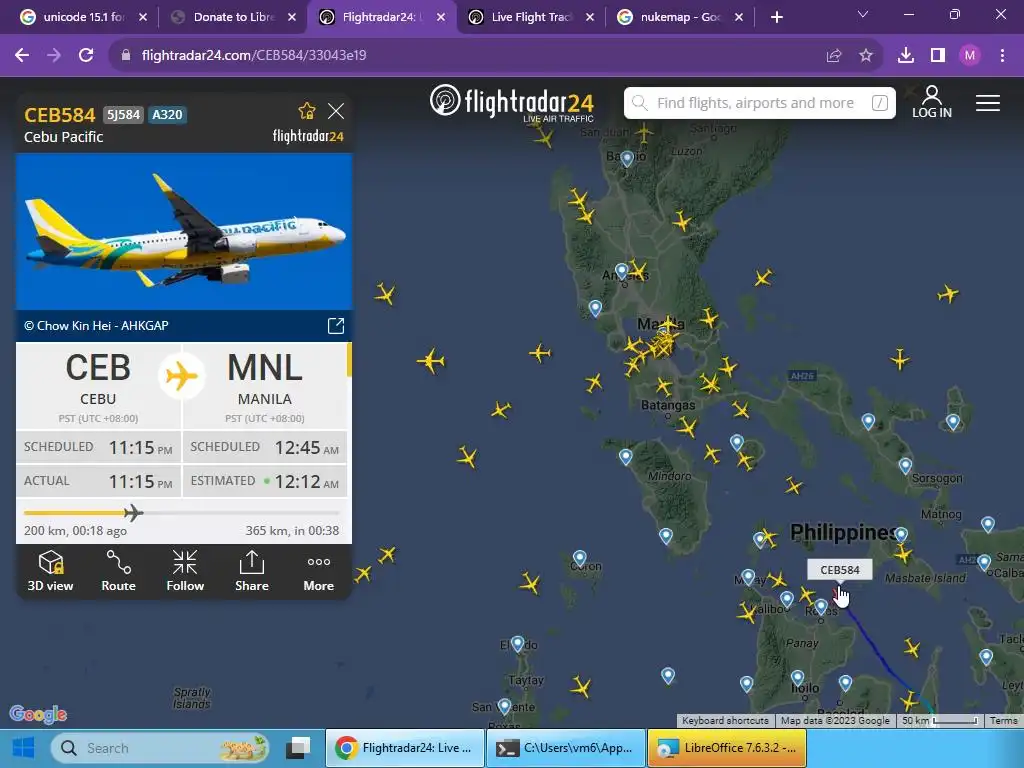Screen dimensions: 1024x768
Task: Select the CEB584 map label
Action: [x=840, y=569]
